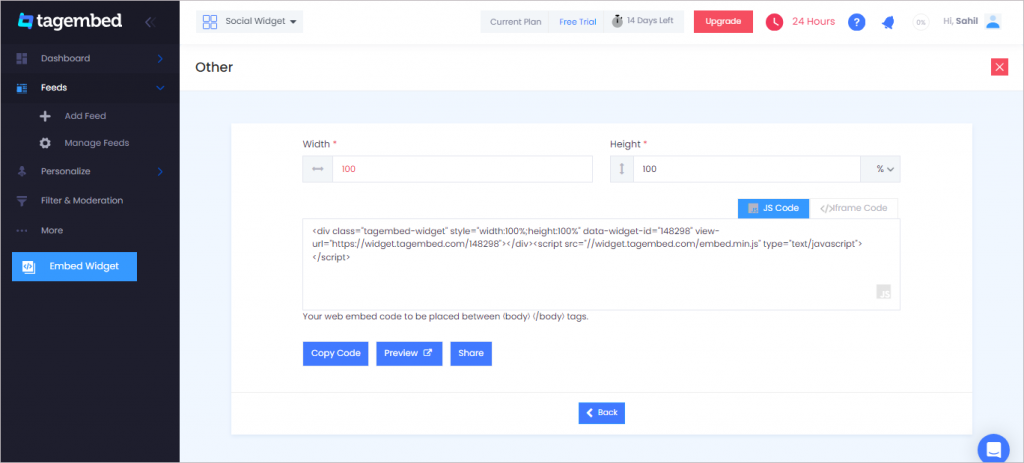
Task: Expand the Personalize chevron
Action: 160,172
